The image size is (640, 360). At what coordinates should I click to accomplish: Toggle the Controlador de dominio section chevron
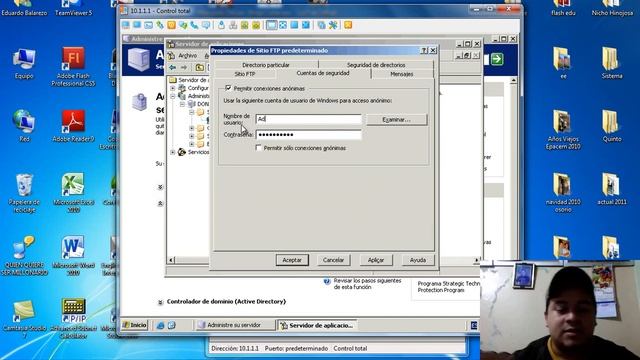(160, 302)
